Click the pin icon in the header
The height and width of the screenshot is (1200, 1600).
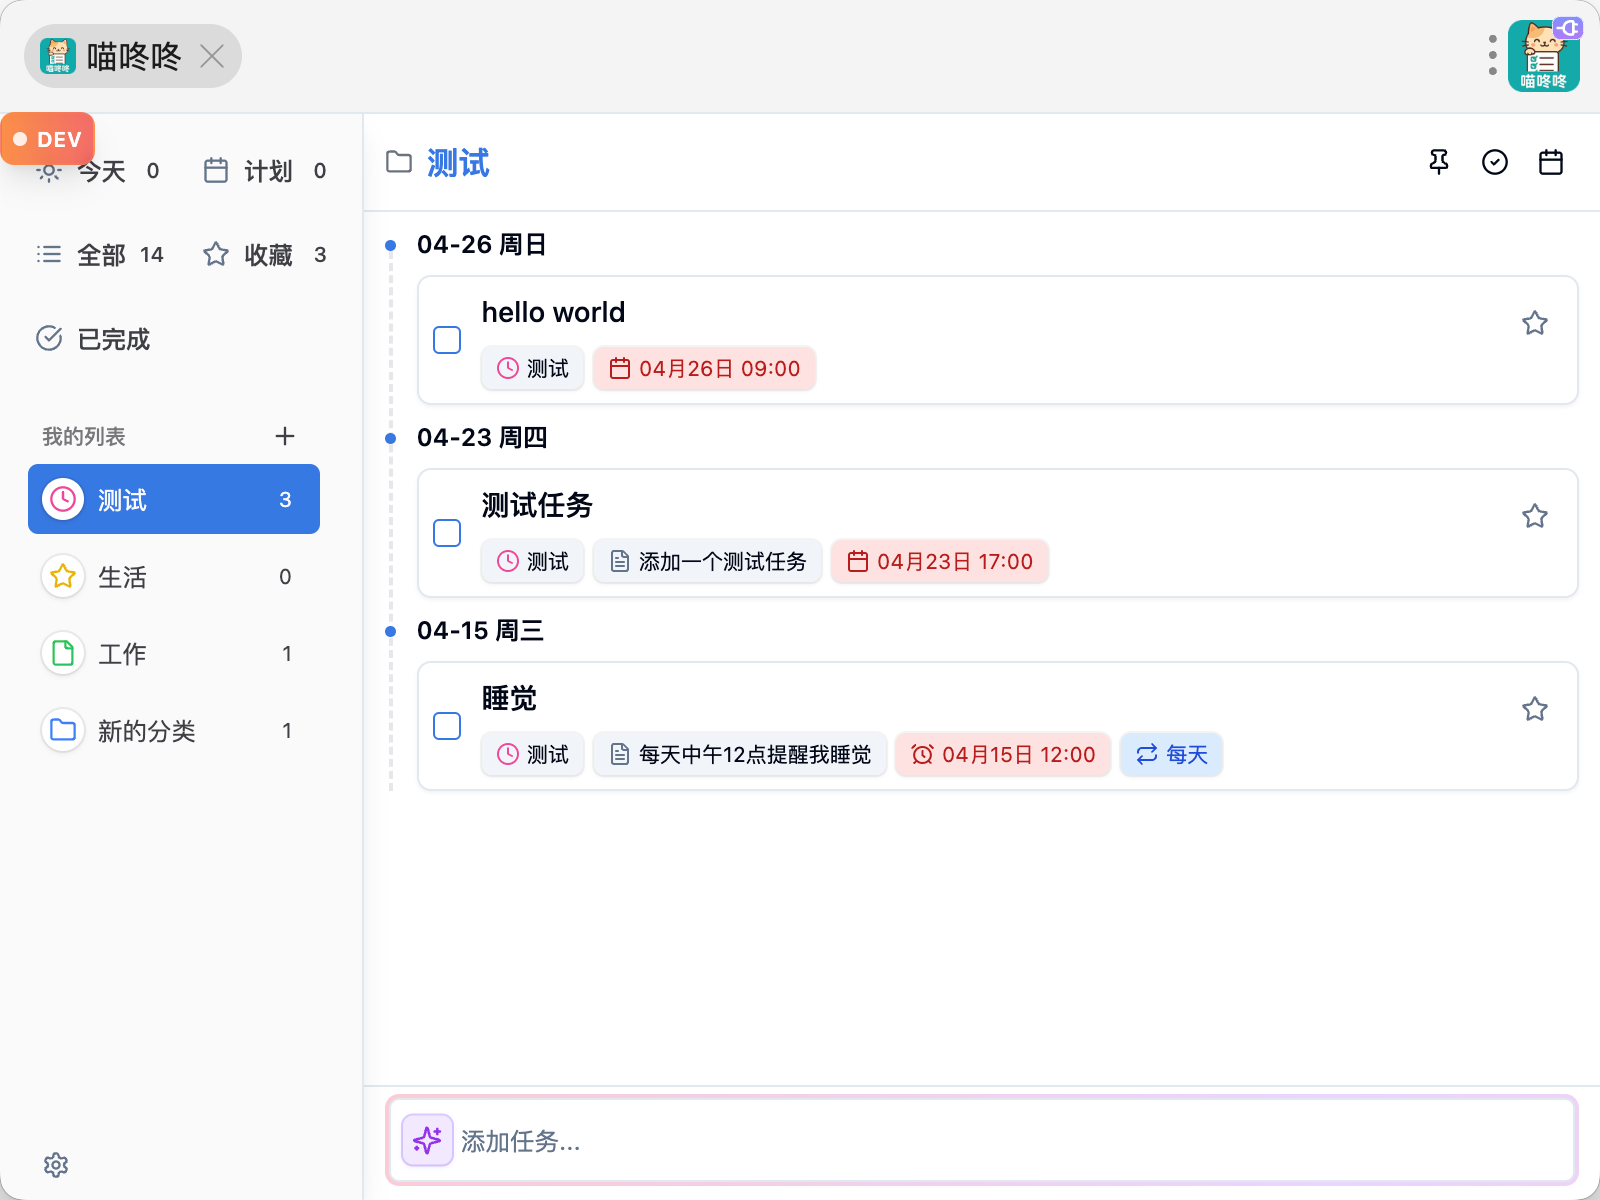[1439, 162]
